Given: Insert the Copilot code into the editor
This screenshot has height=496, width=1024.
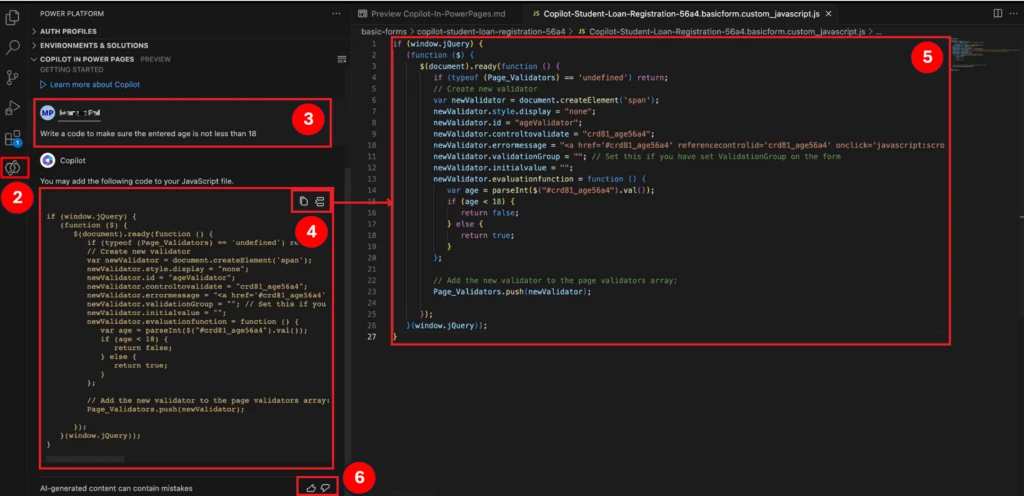Looking at the screenshot, I should 321,202.
